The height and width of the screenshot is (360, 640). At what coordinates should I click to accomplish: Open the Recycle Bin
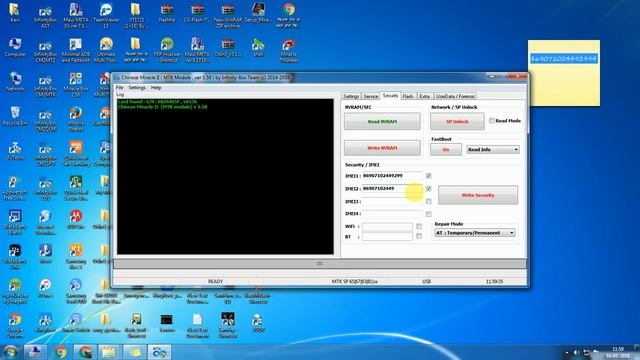pyautogui.click(x=15, y=116)
